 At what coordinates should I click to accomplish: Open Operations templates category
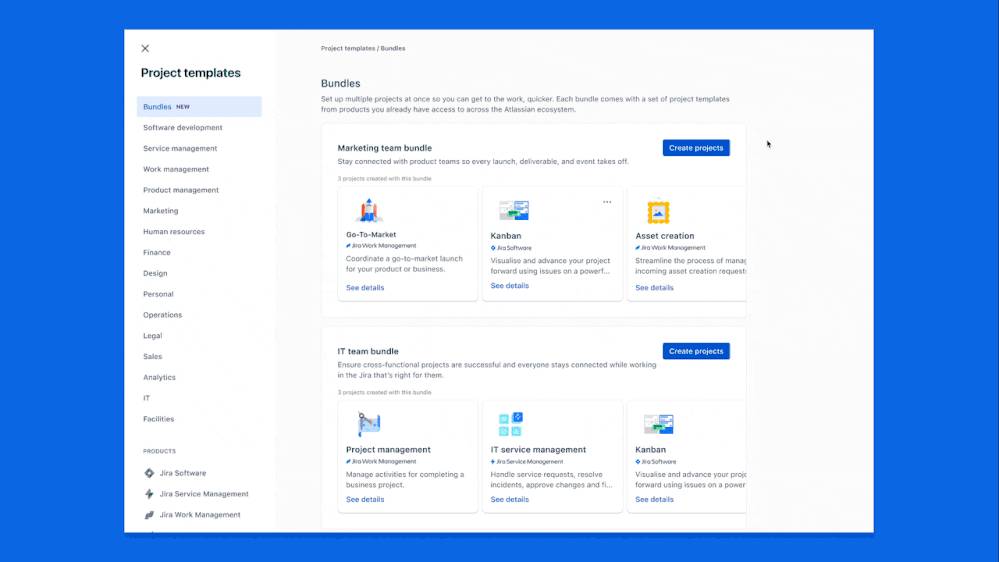point(162,315)
